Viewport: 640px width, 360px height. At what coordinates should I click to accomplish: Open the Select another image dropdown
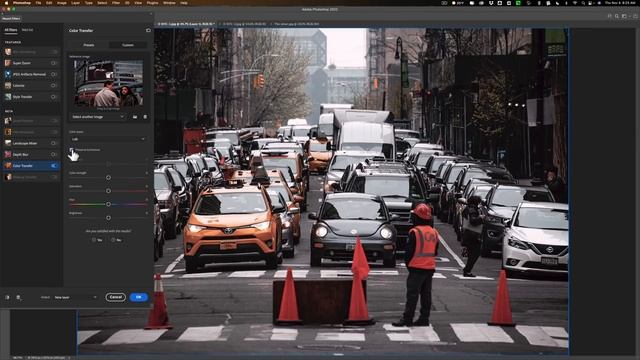point(98,117)
